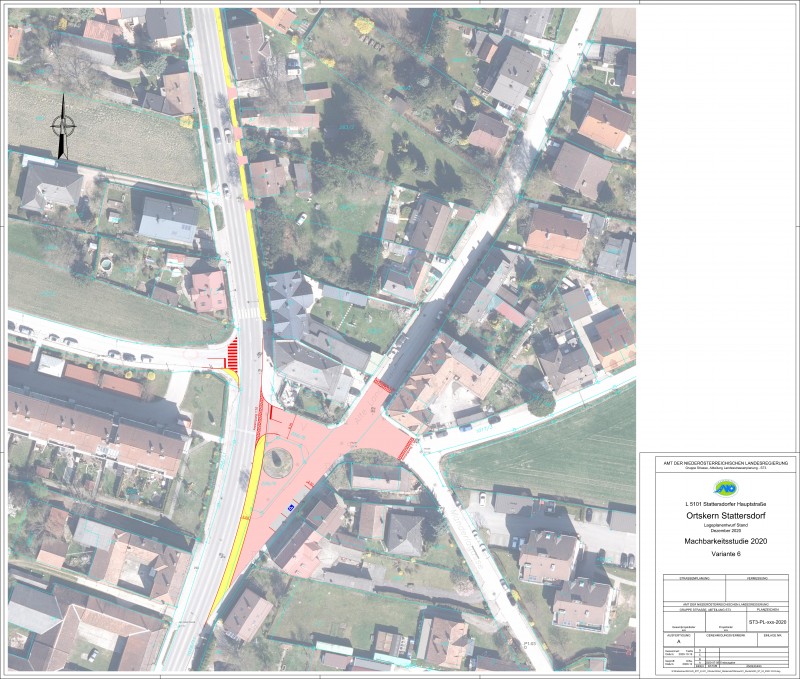Click the roundabout center island on the plan

[278, 462]
